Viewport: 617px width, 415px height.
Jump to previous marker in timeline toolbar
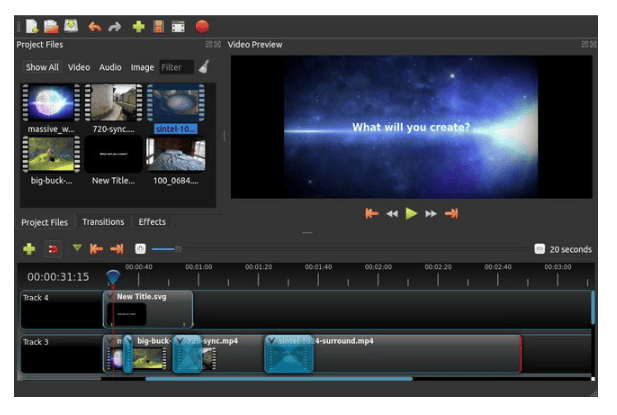pyautogui.click(x=96, y=249)
